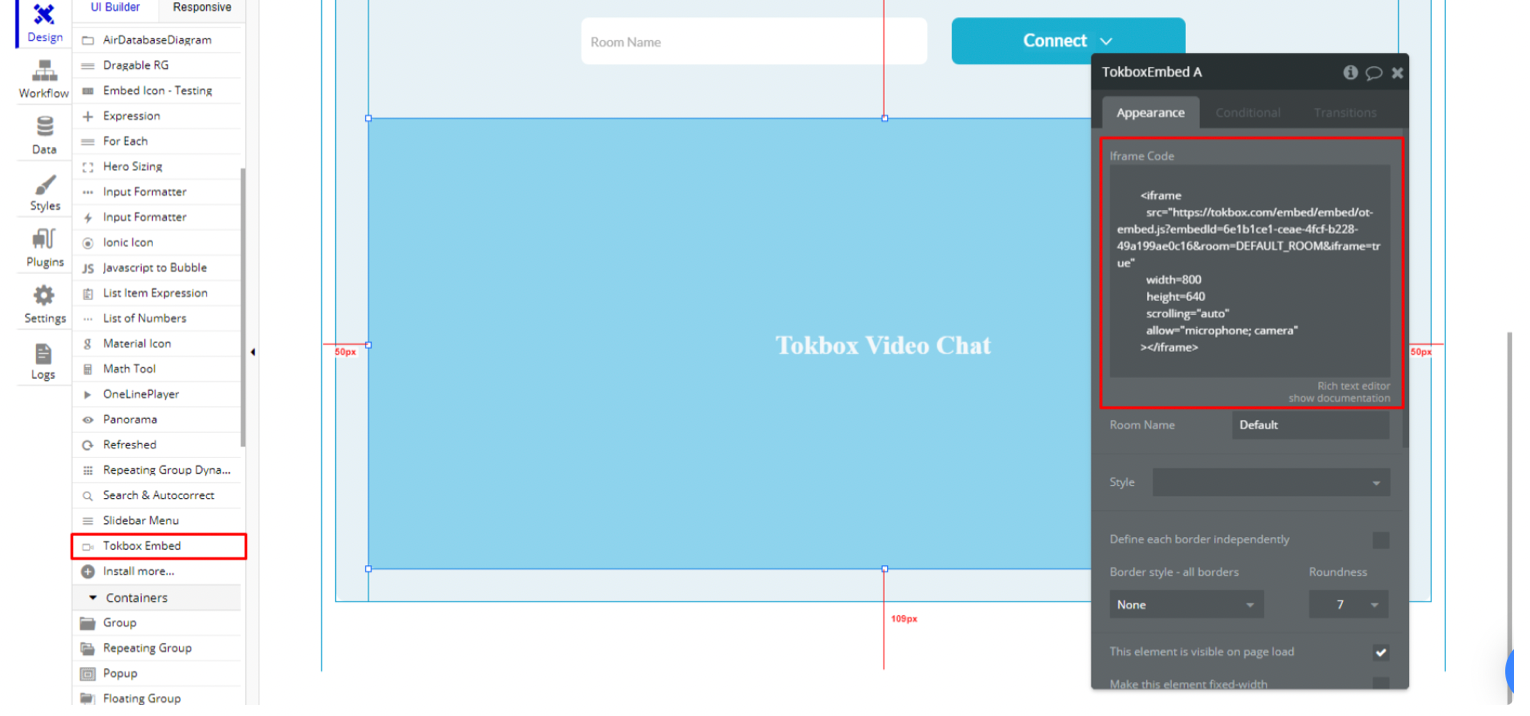This screenshot has width=1530, height=716.
Task: Open the Workflow section icon
Action: [x=44, y=70]
